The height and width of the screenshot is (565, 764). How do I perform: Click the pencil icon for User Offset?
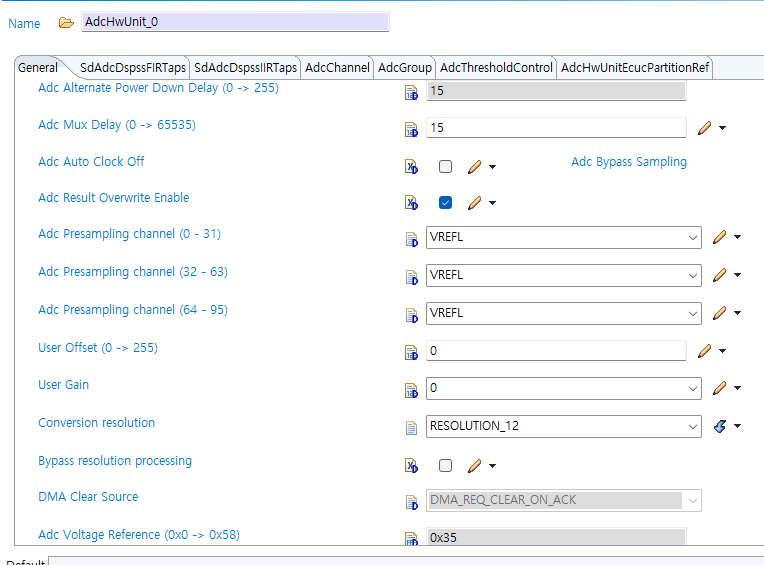(x=705, y=351)
